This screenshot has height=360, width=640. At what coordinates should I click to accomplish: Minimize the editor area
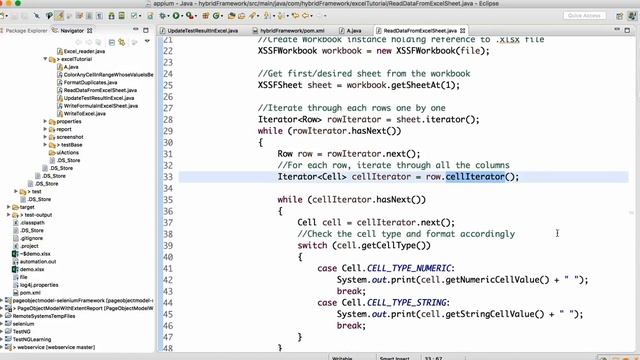coord(617,30)
